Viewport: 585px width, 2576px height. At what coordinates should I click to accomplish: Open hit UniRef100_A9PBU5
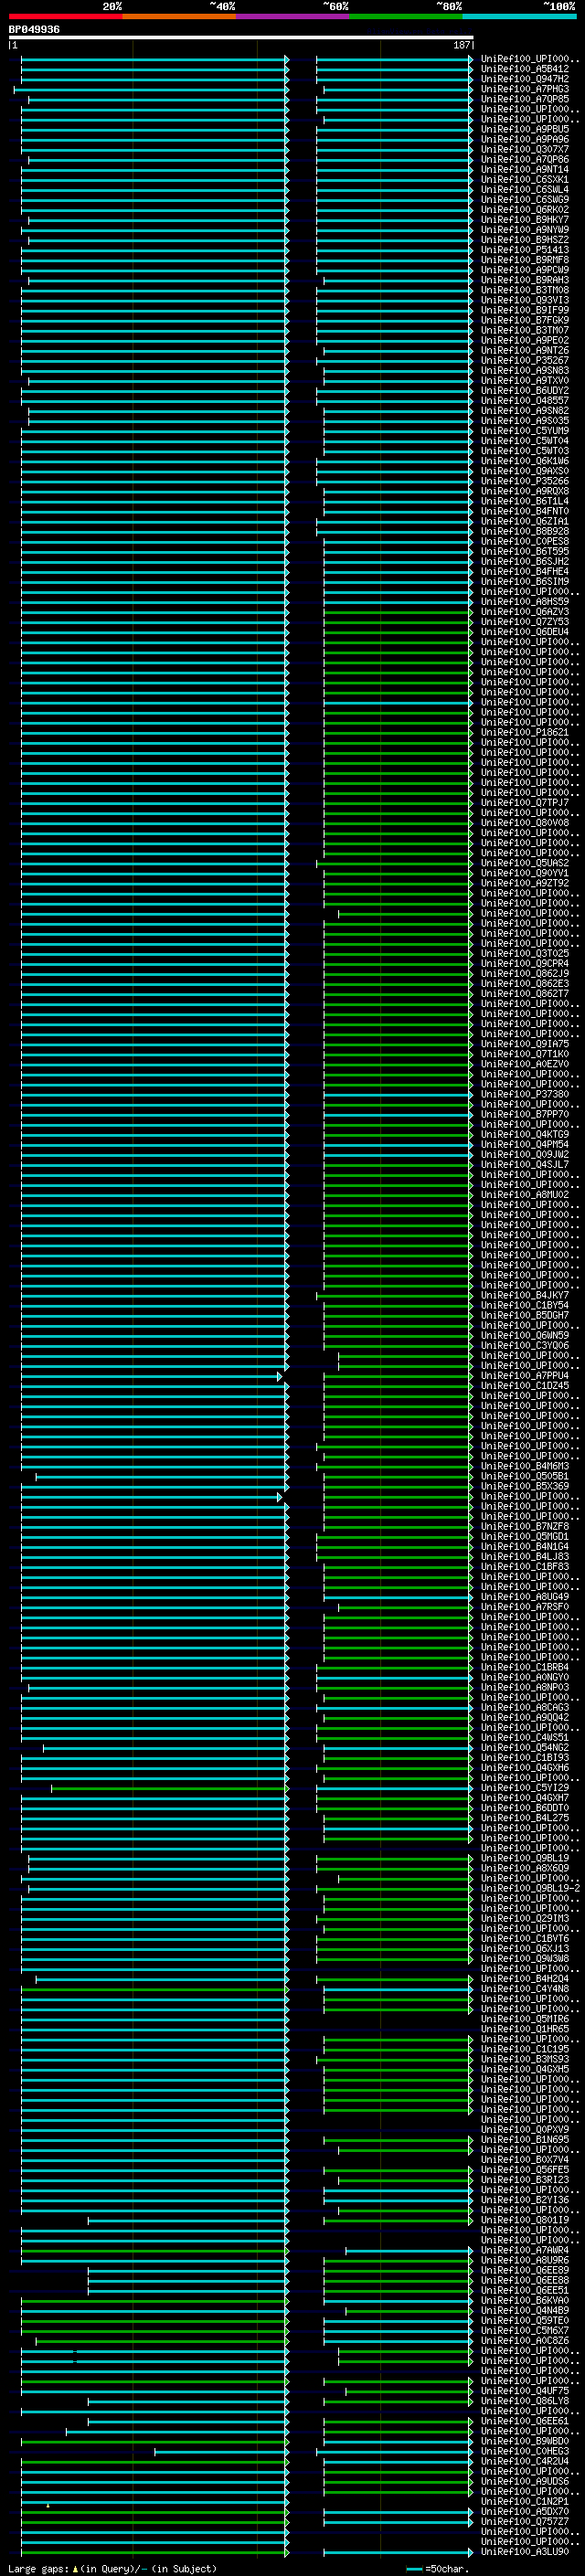tap(525, 129)
